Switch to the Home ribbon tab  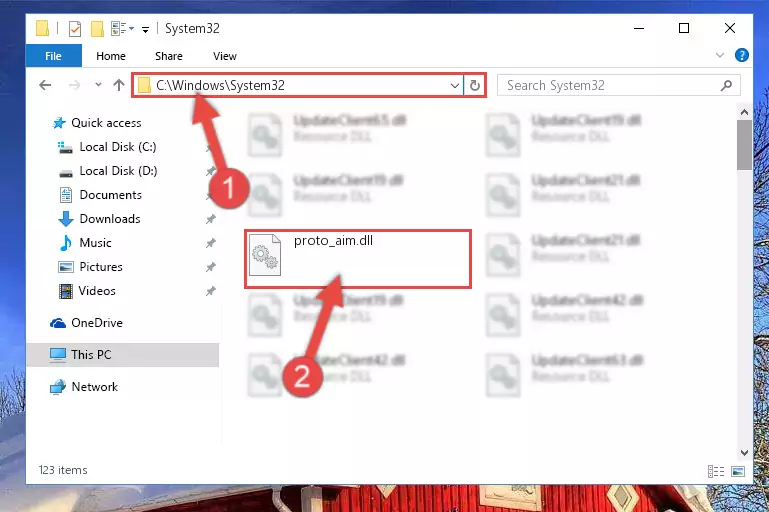[111, 56]
